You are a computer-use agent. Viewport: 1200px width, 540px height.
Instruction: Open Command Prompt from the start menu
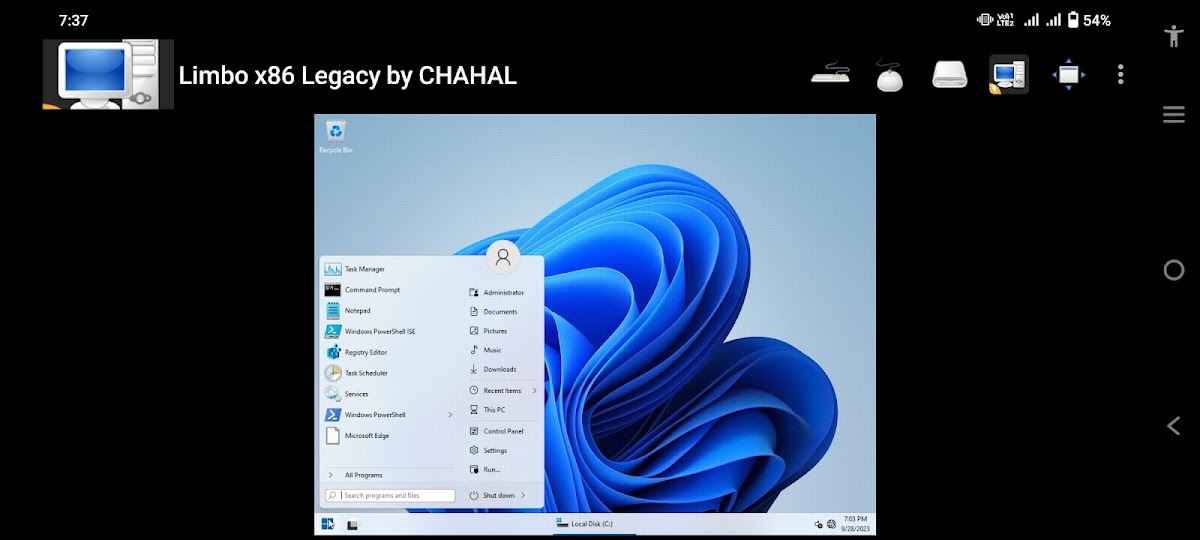coord(372,290)
